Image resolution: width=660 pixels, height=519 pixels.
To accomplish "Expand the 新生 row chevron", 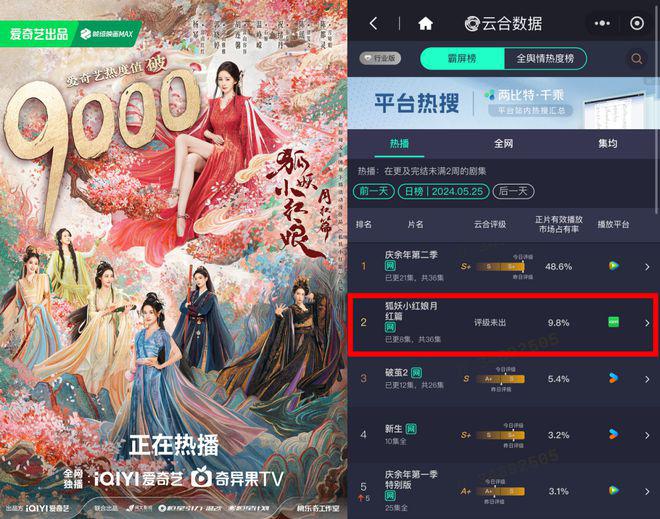I will (x=647, y=435).
